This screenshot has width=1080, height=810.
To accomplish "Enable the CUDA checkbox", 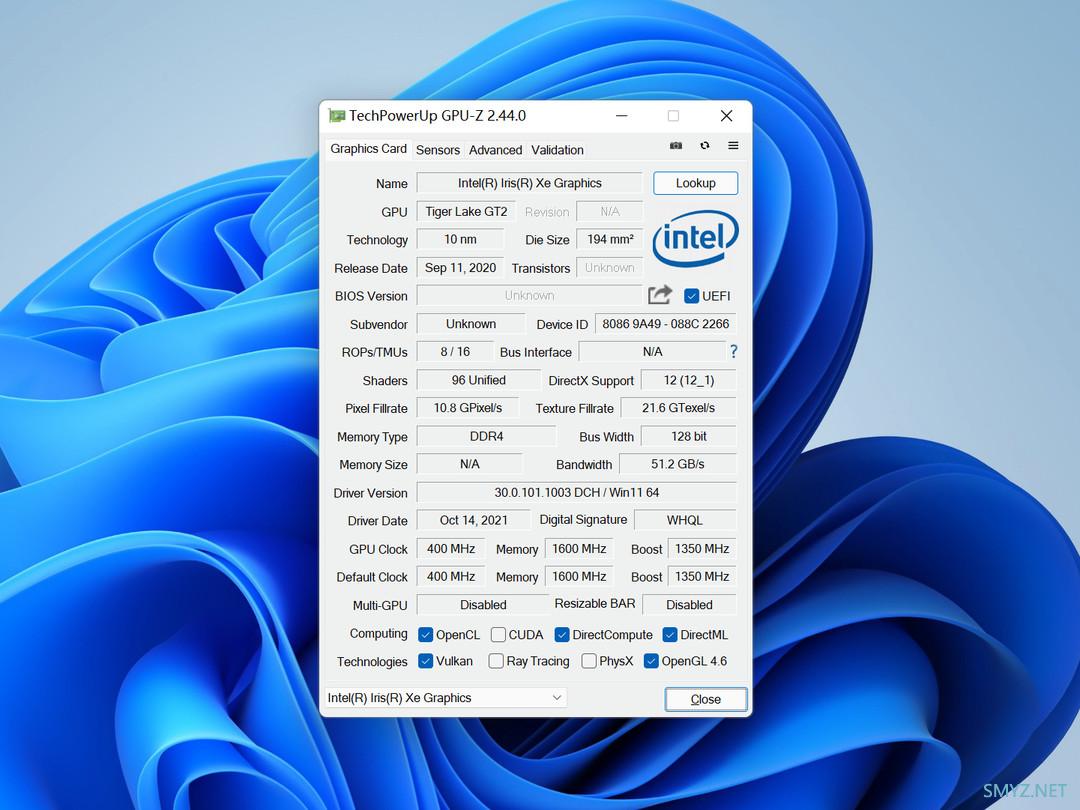I will (x=498, y=635).
